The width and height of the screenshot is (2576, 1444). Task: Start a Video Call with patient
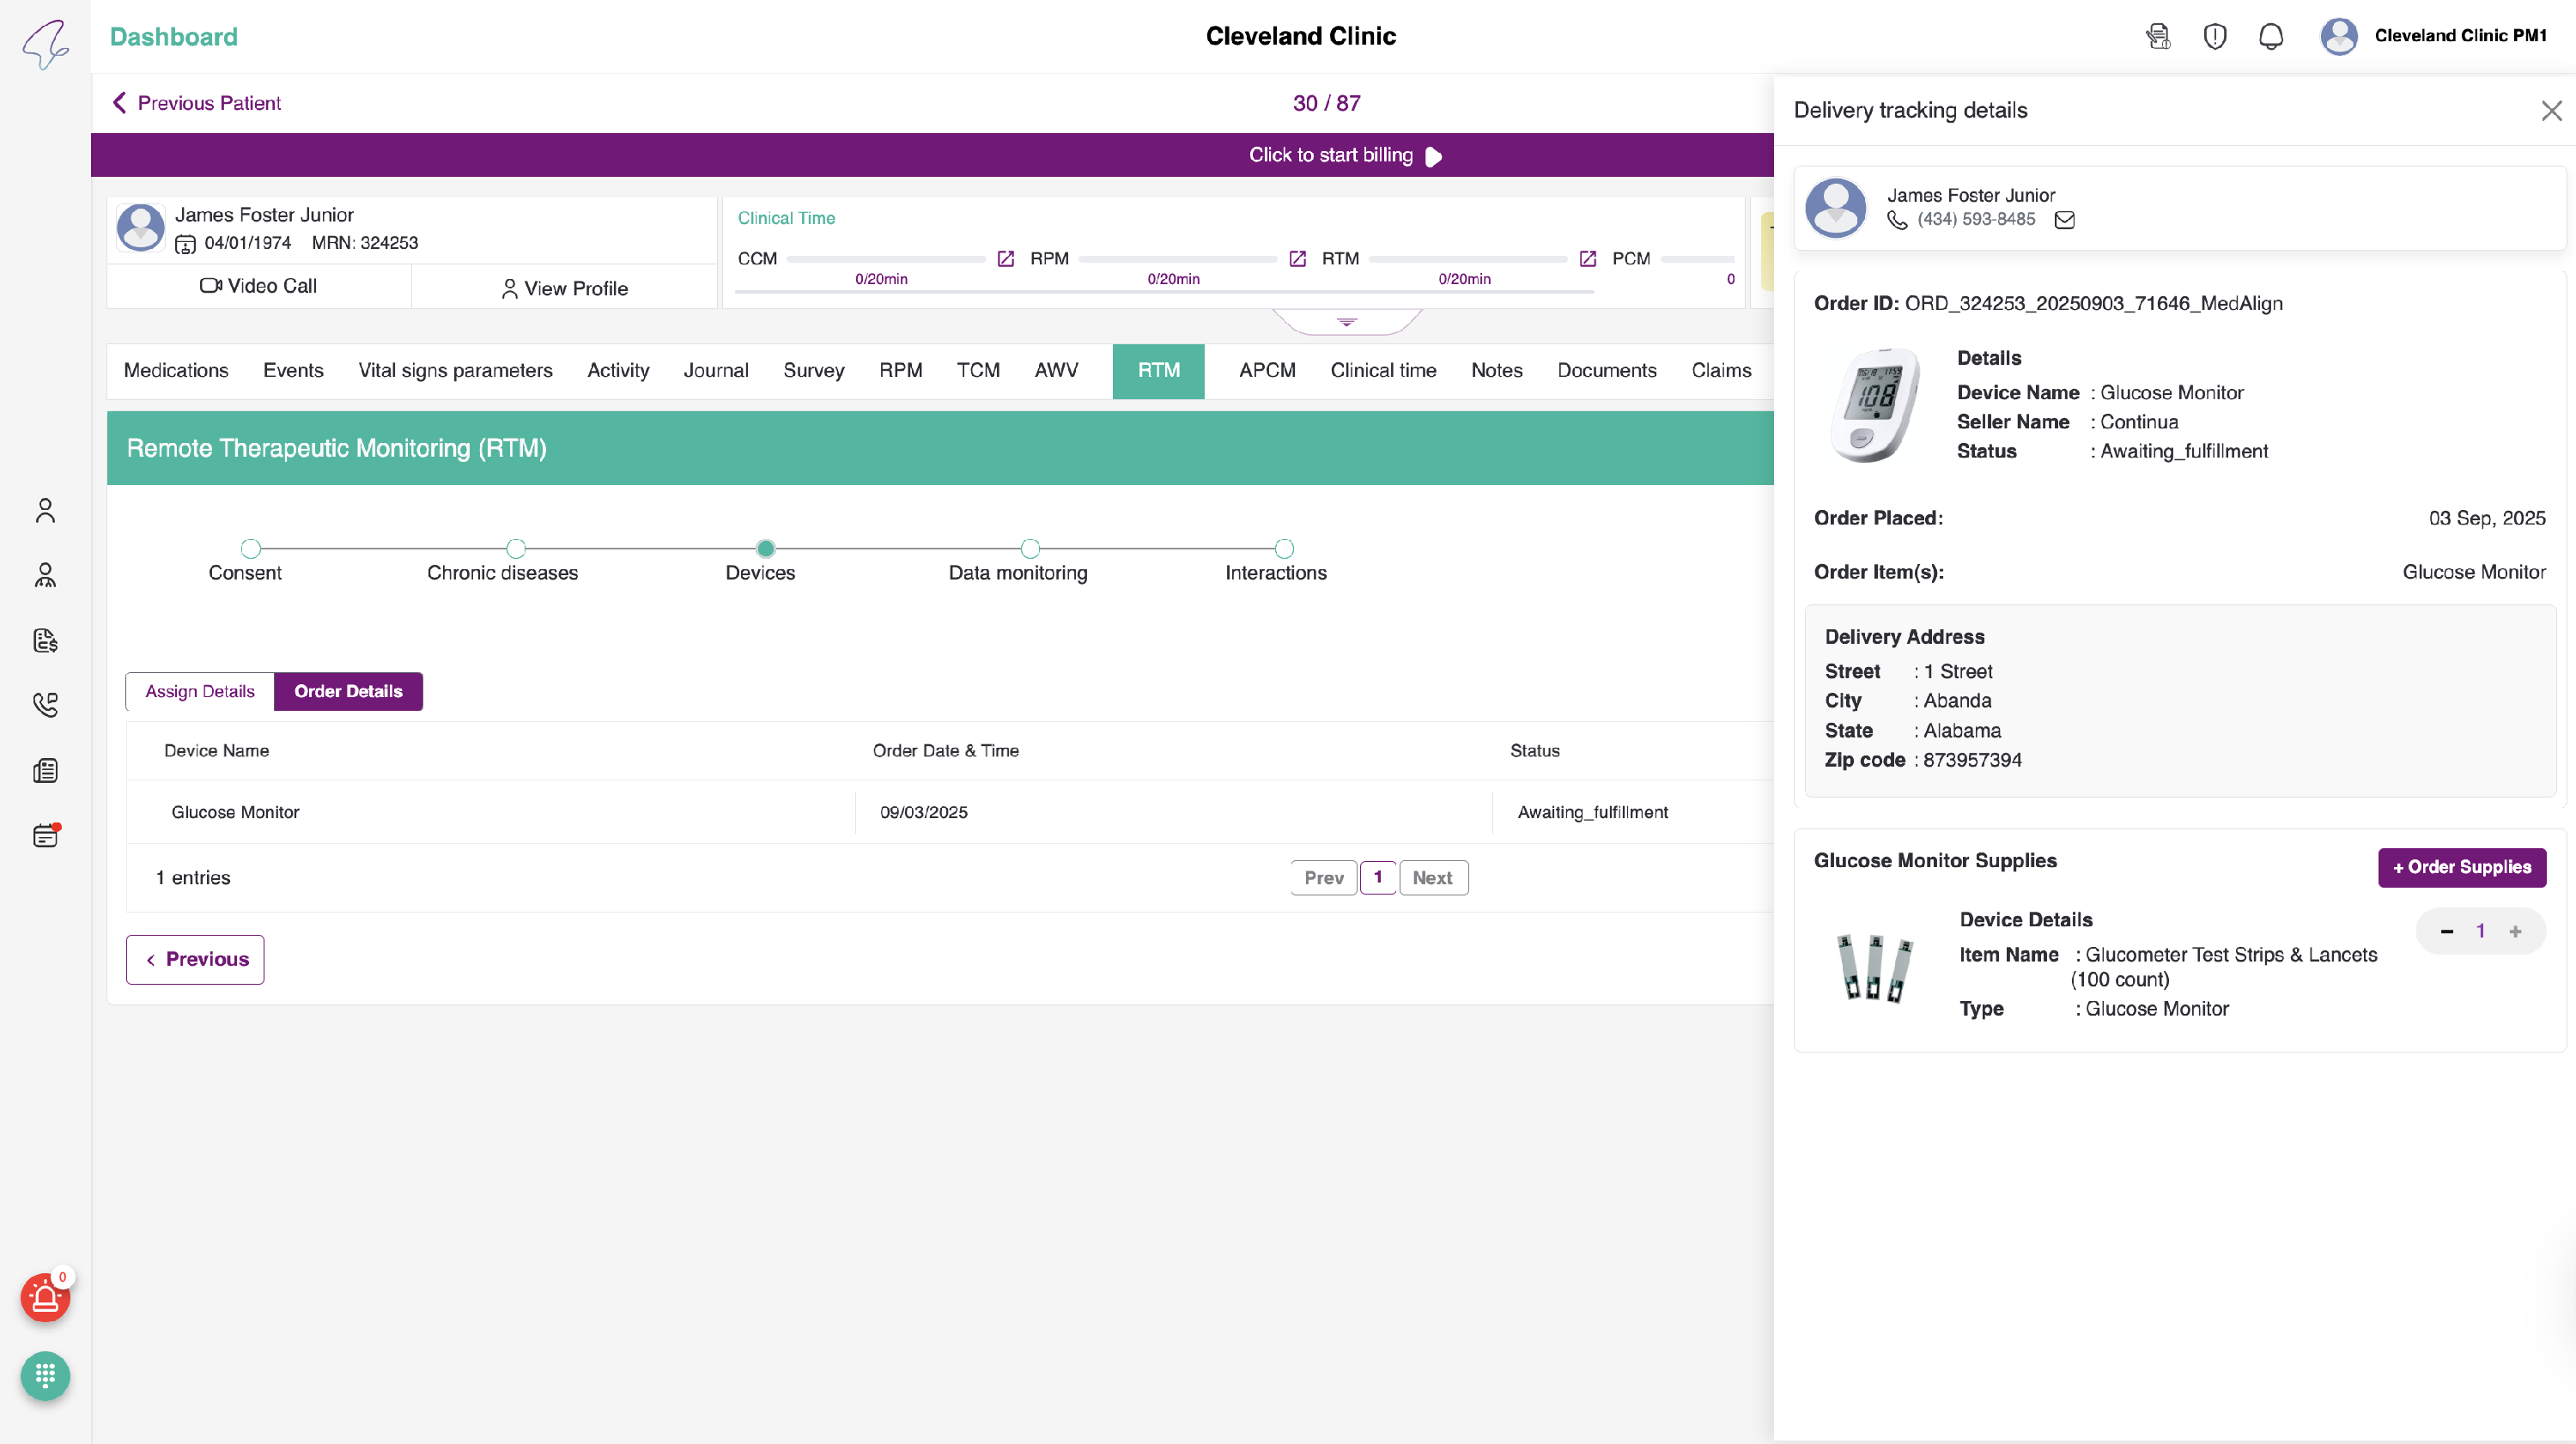click(258, 286)
